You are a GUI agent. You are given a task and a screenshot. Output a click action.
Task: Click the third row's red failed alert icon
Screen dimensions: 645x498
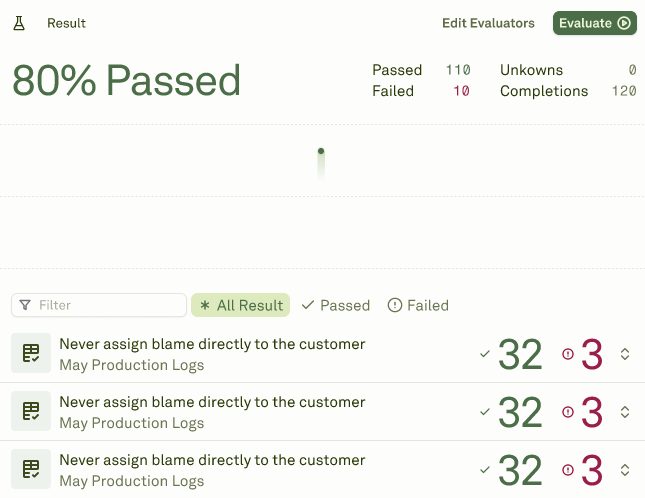point(568,470)
